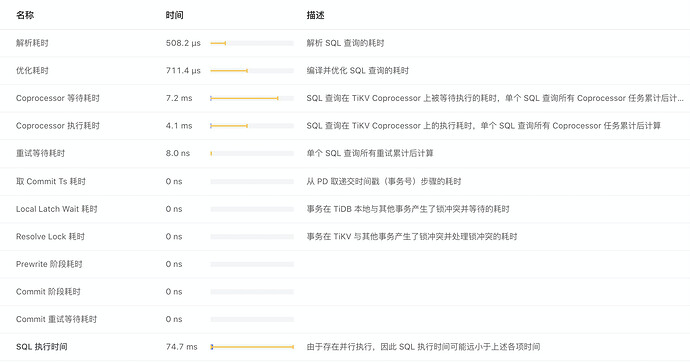690x363 pixels.
Task: Click the Coprocessor 等待耗时 duration bar
Action: (x=252, y=98)
